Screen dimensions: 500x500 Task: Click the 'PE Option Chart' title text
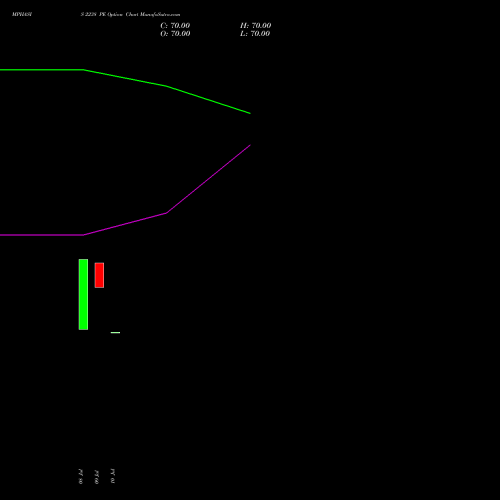click(x=118, y=15)
